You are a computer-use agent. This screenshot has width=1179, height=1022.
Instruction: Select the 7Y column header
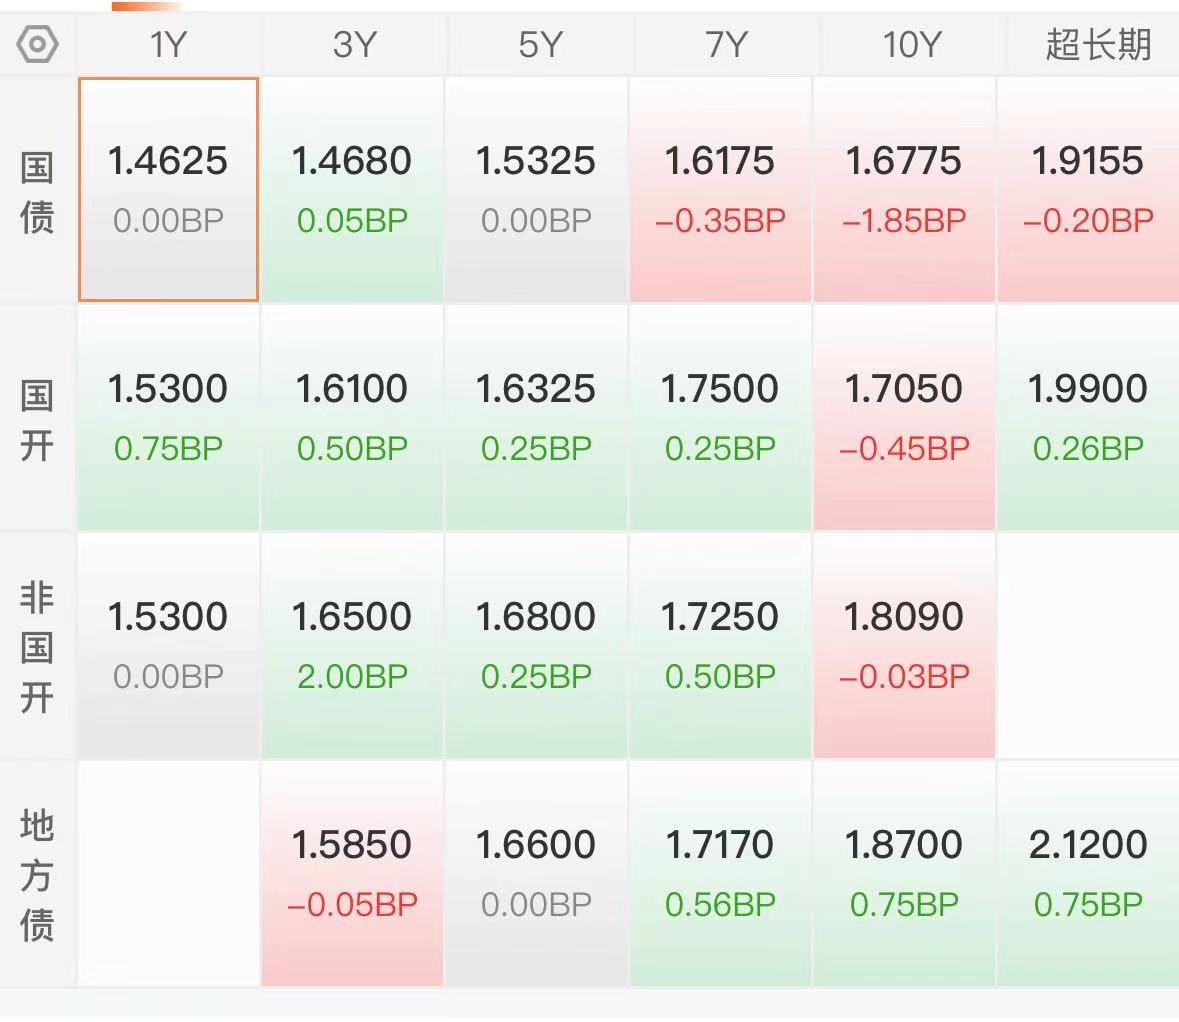click(725, 44)
